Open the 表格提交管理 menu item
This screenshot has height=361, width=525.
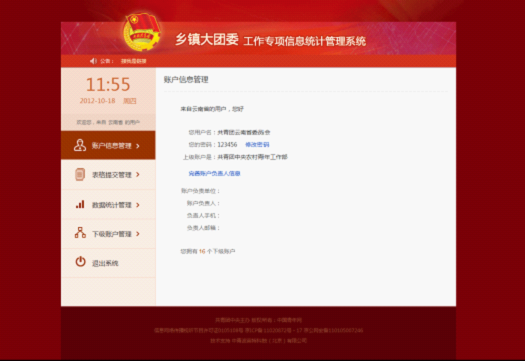[x=108, y=174]
